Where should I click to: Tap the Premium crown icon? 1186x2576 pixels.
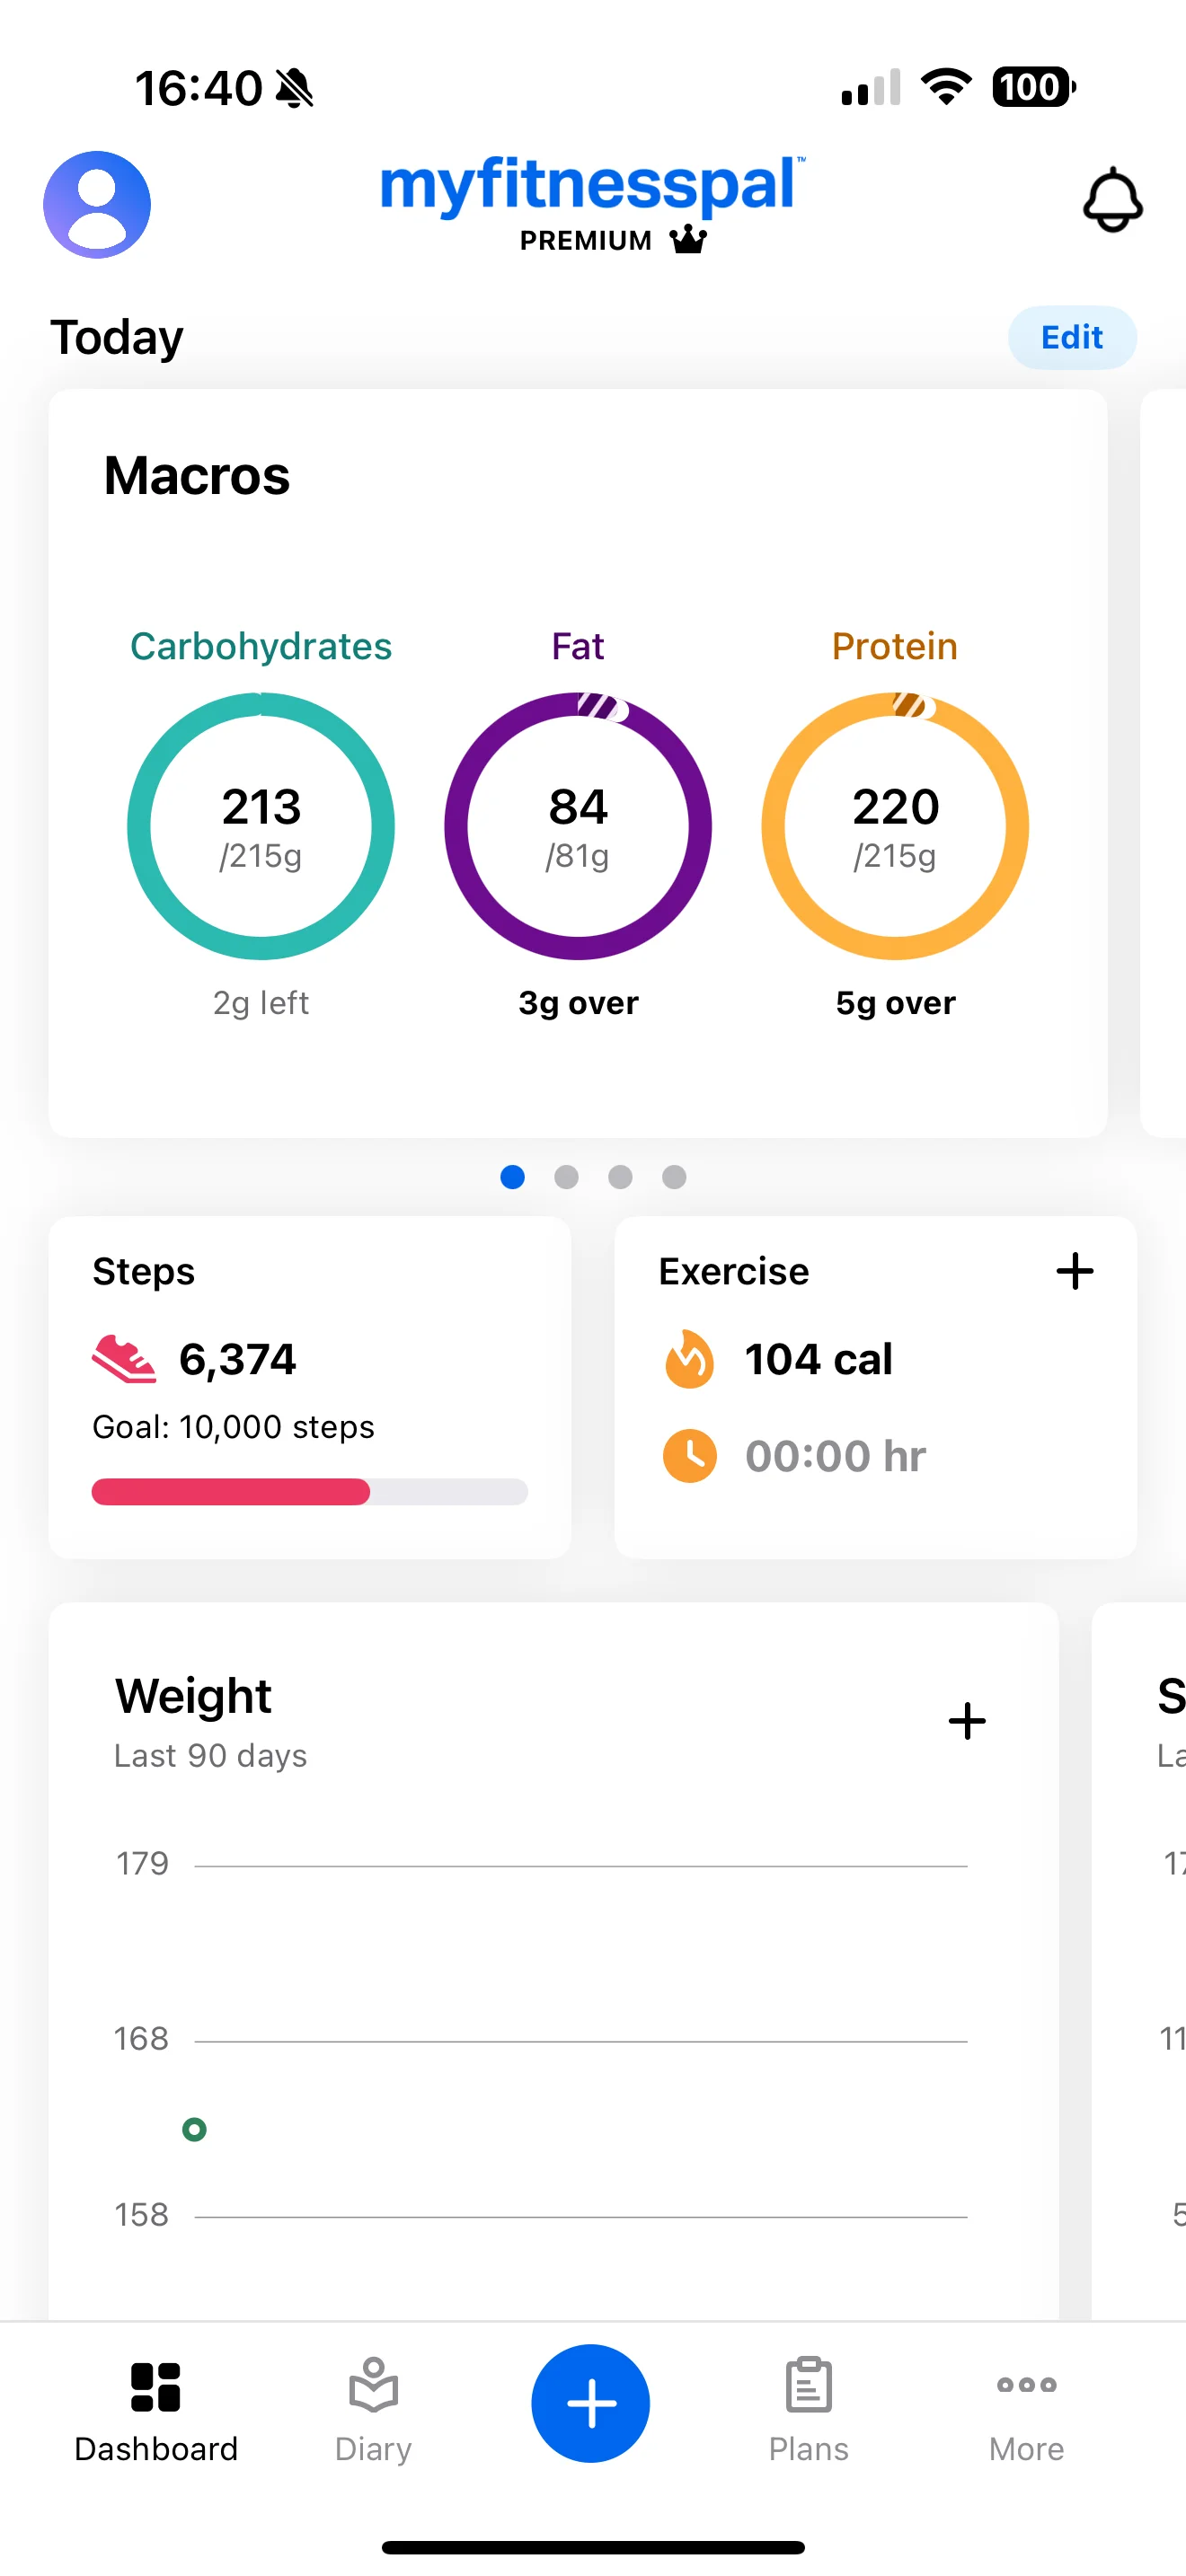(x=688, y=240)
